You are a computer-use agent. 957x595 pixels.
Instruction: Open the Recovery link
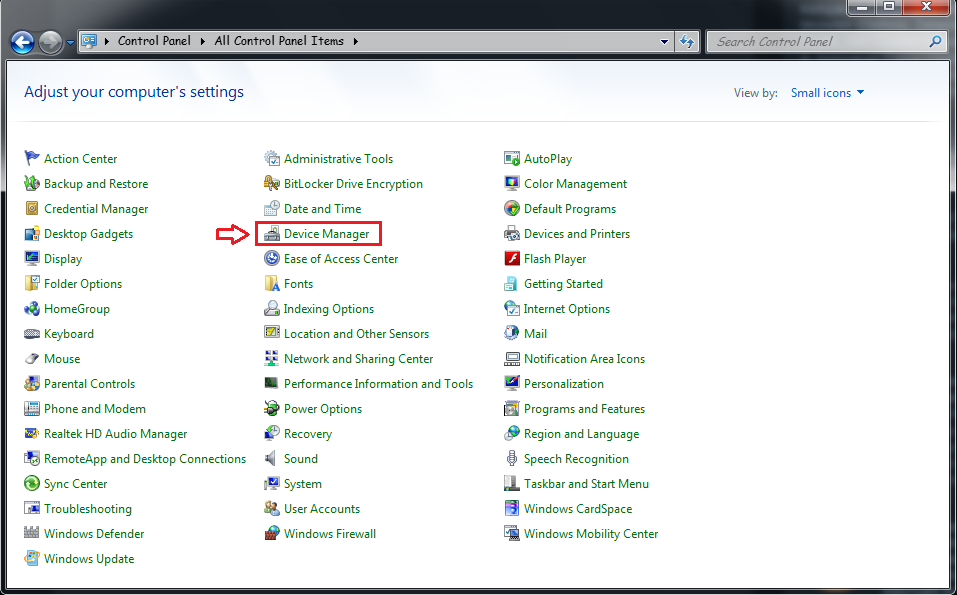click(x=308, y=434)
